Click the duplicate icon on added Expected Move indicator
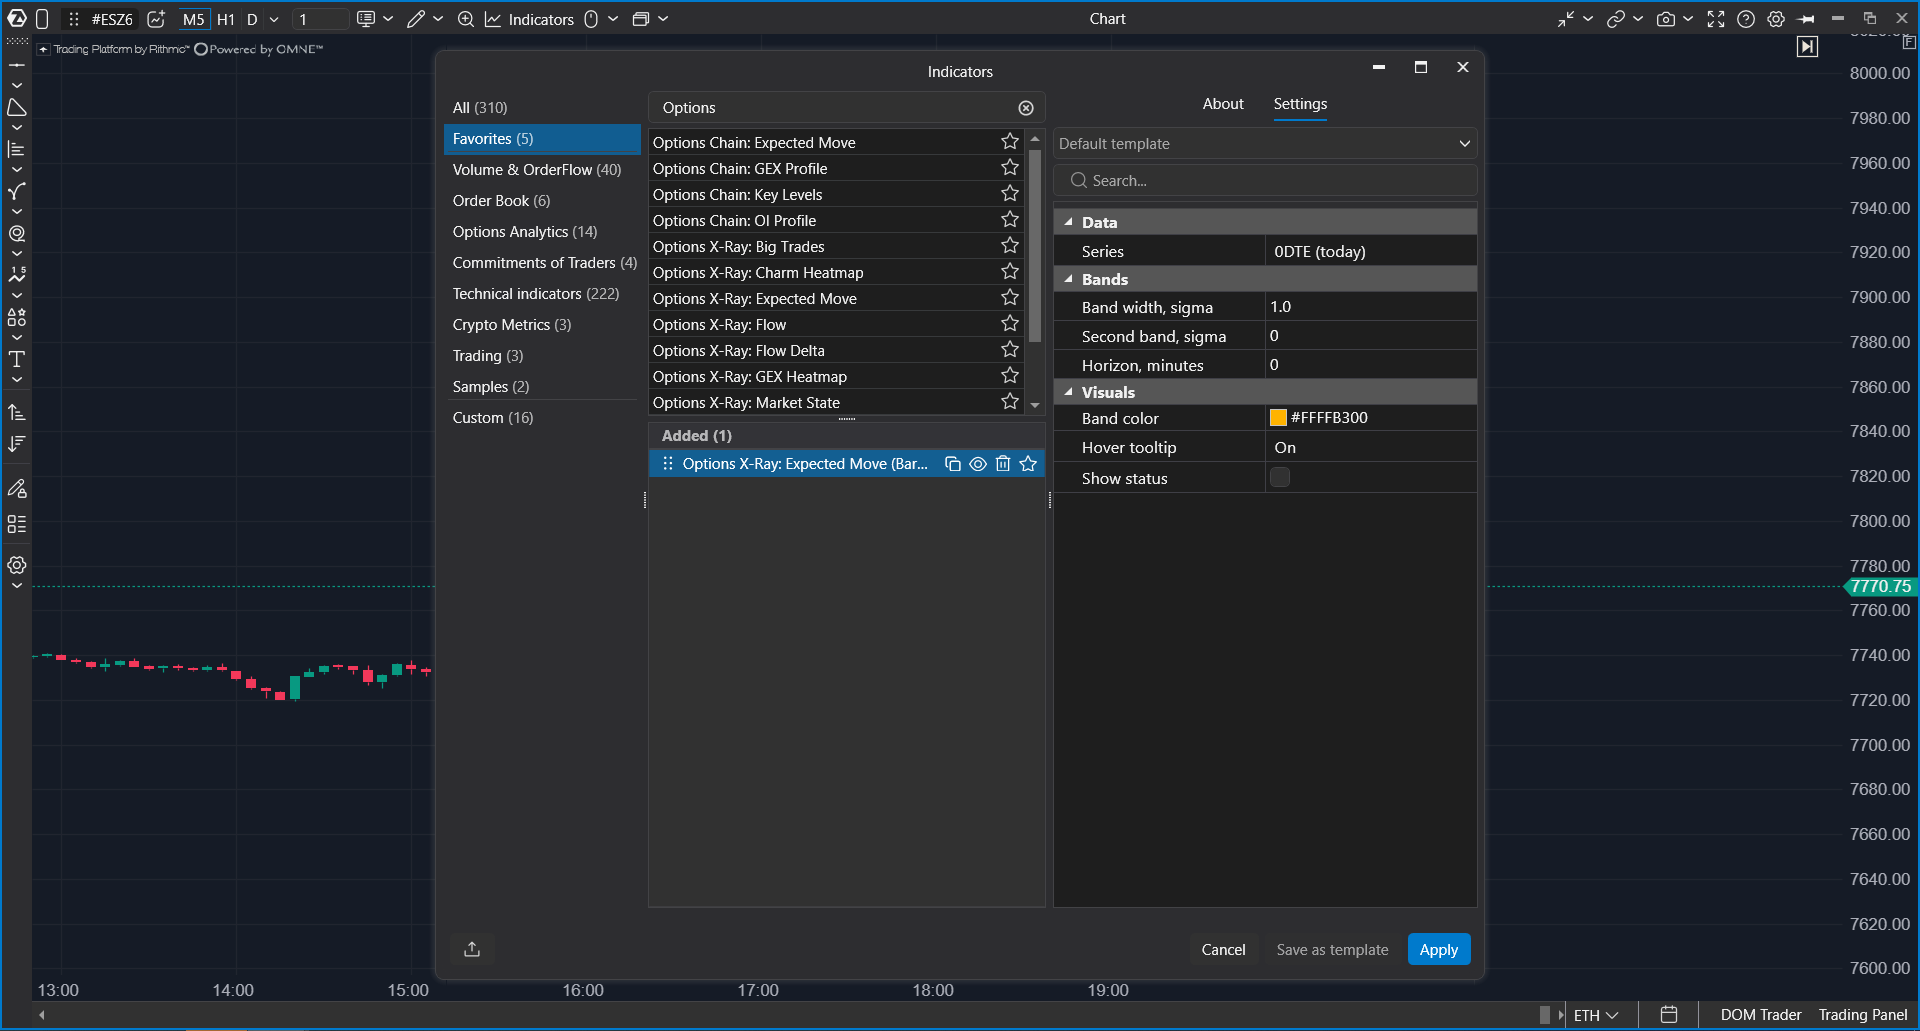The image size is (1920, 1031). pyautogui.click(x=953, y=464)
